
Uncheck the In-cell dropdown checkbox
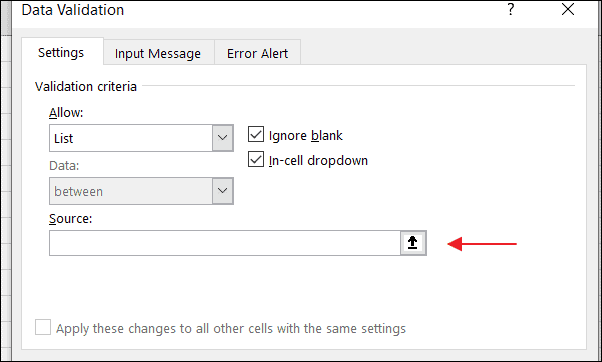tap(256, 160)
